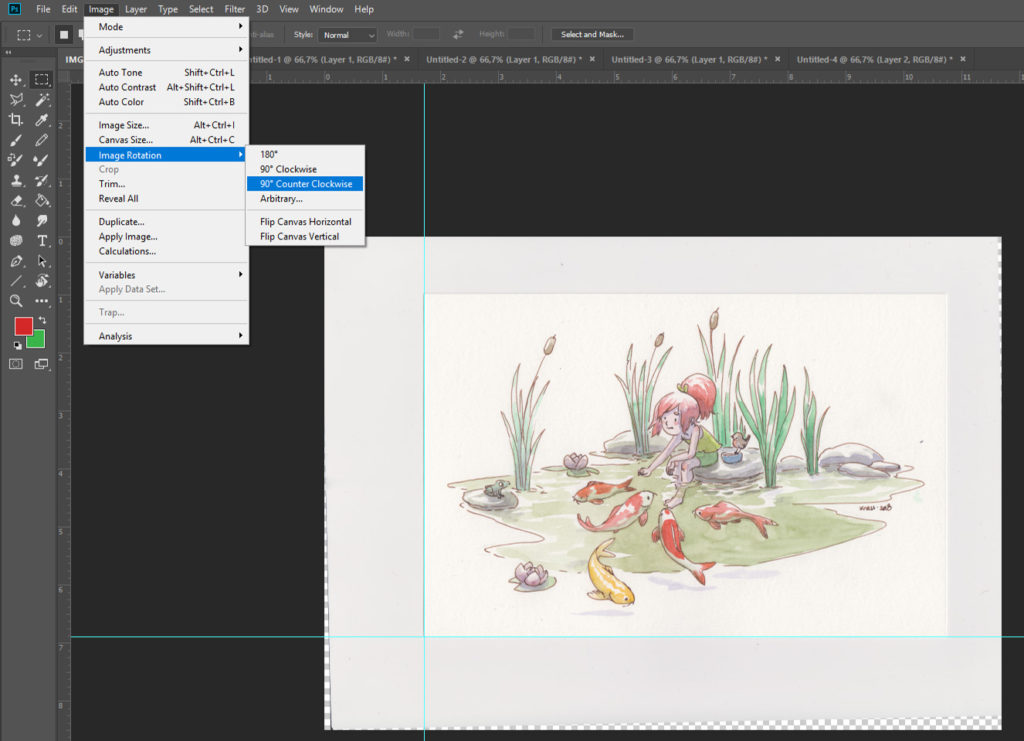The image size is (1024, 741).
Task: Click the Select and Mask... button
Action: [592, 35]
